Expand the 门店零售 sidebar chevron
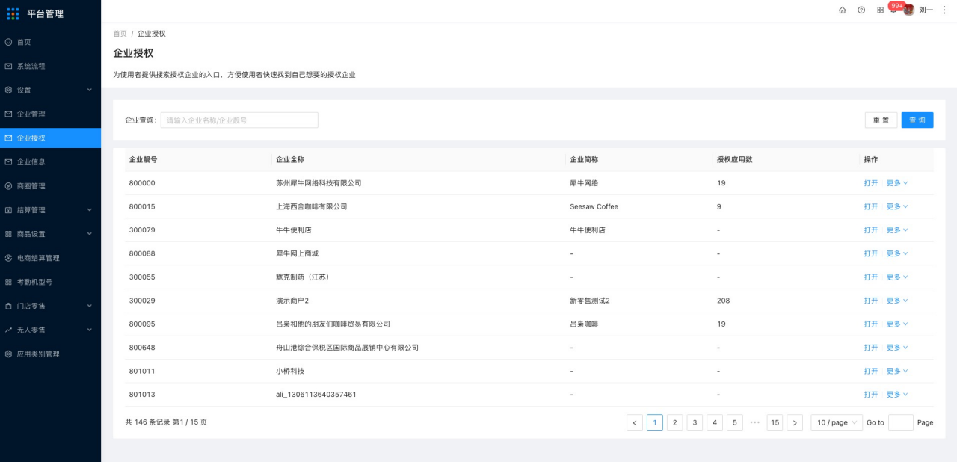 [89, 306]
